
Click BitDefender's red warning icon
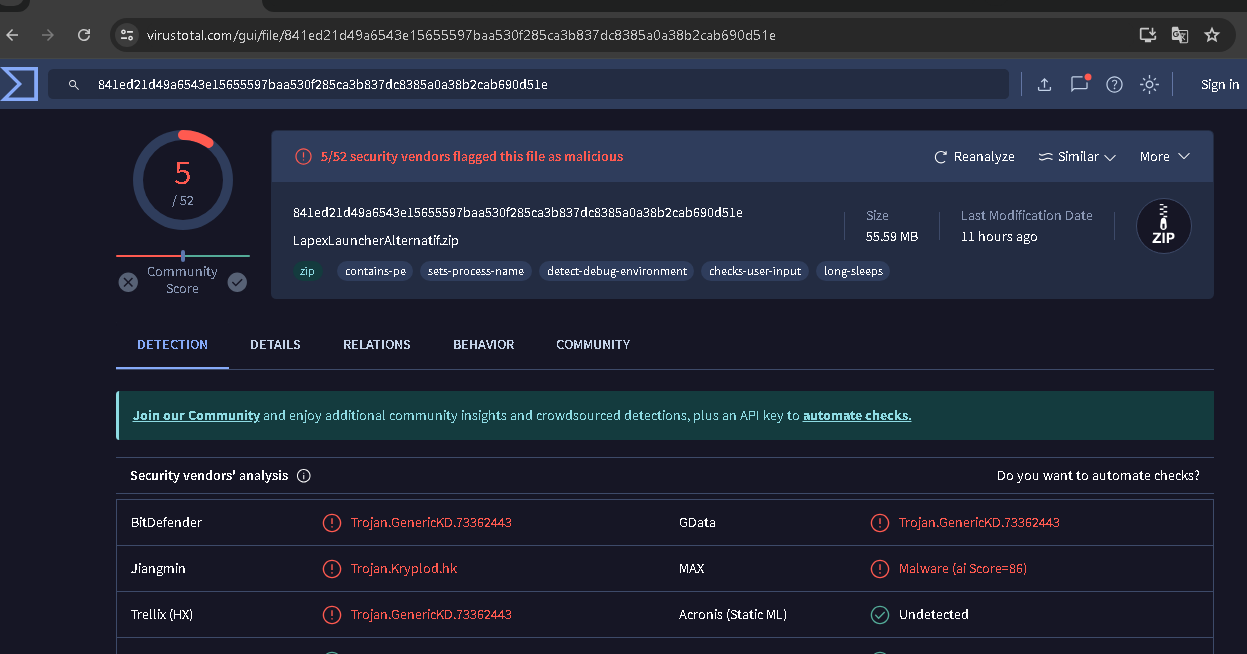tap(331, 523)
